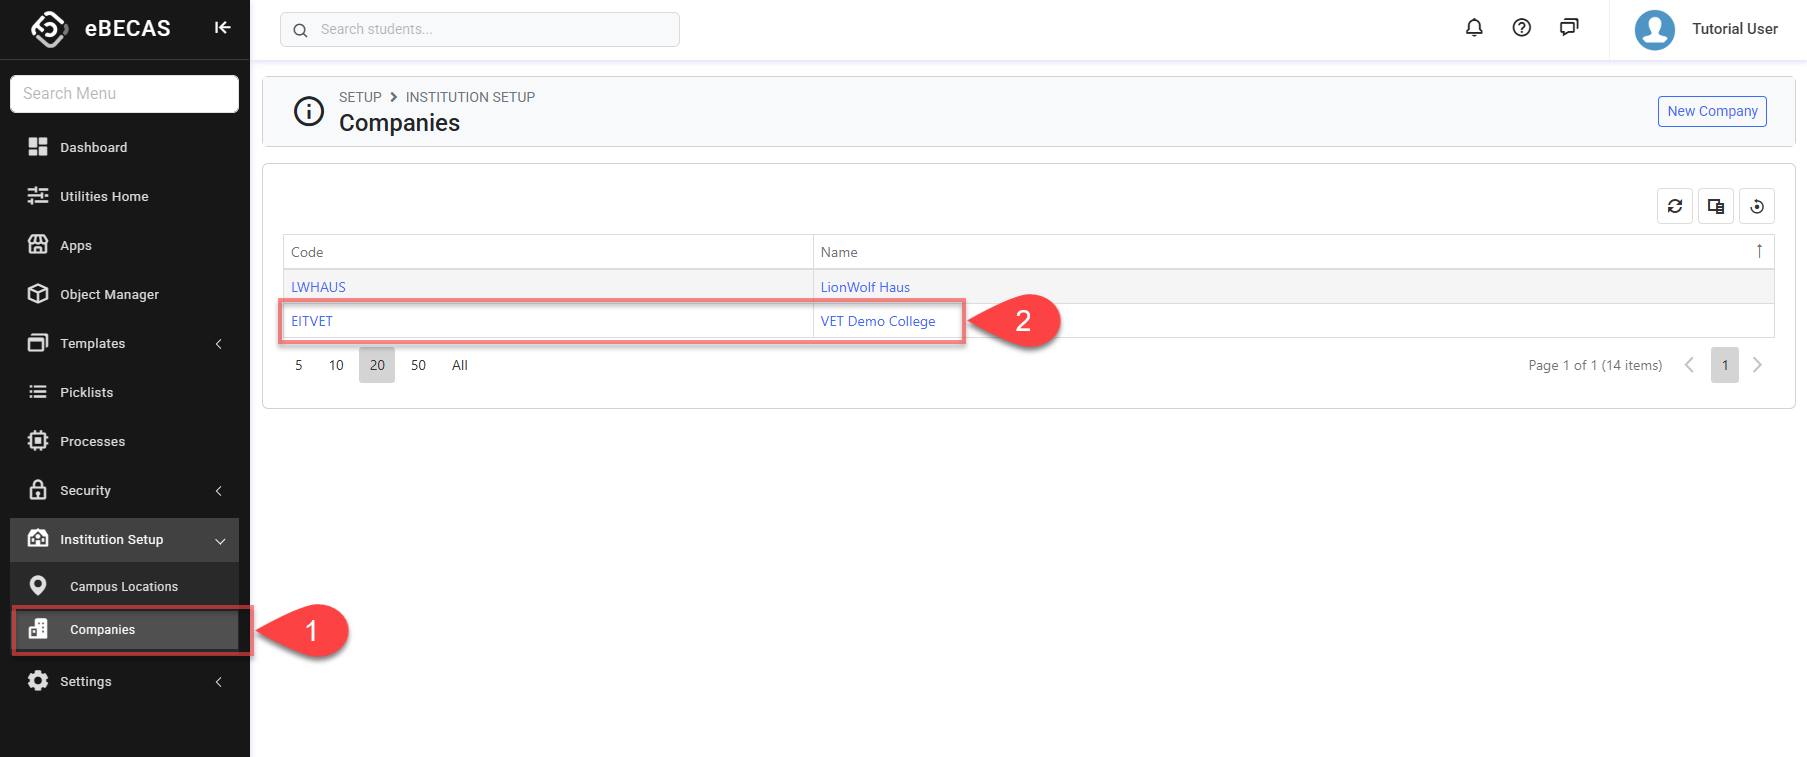The height and width of the screenshot is (757, 1807).
Task: Expand the Templates menu chevron
Action: [x=219, y=344]
